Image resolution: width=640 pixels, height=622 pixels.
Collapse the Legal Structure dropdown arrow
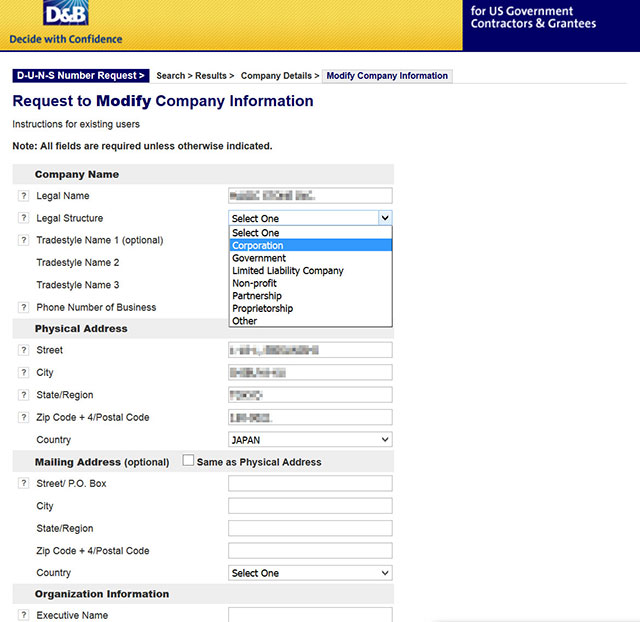(x=385, y=218)
